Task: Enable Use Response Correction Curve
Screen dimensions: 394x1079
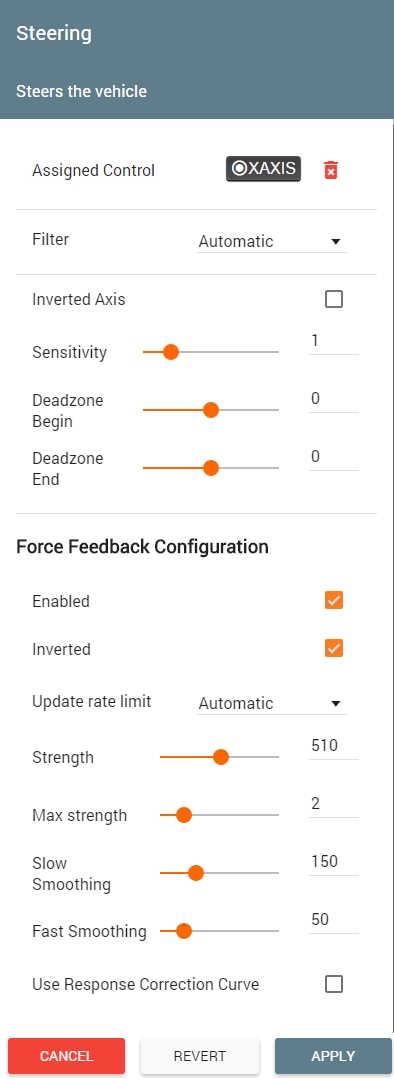Action: [333, 984]
